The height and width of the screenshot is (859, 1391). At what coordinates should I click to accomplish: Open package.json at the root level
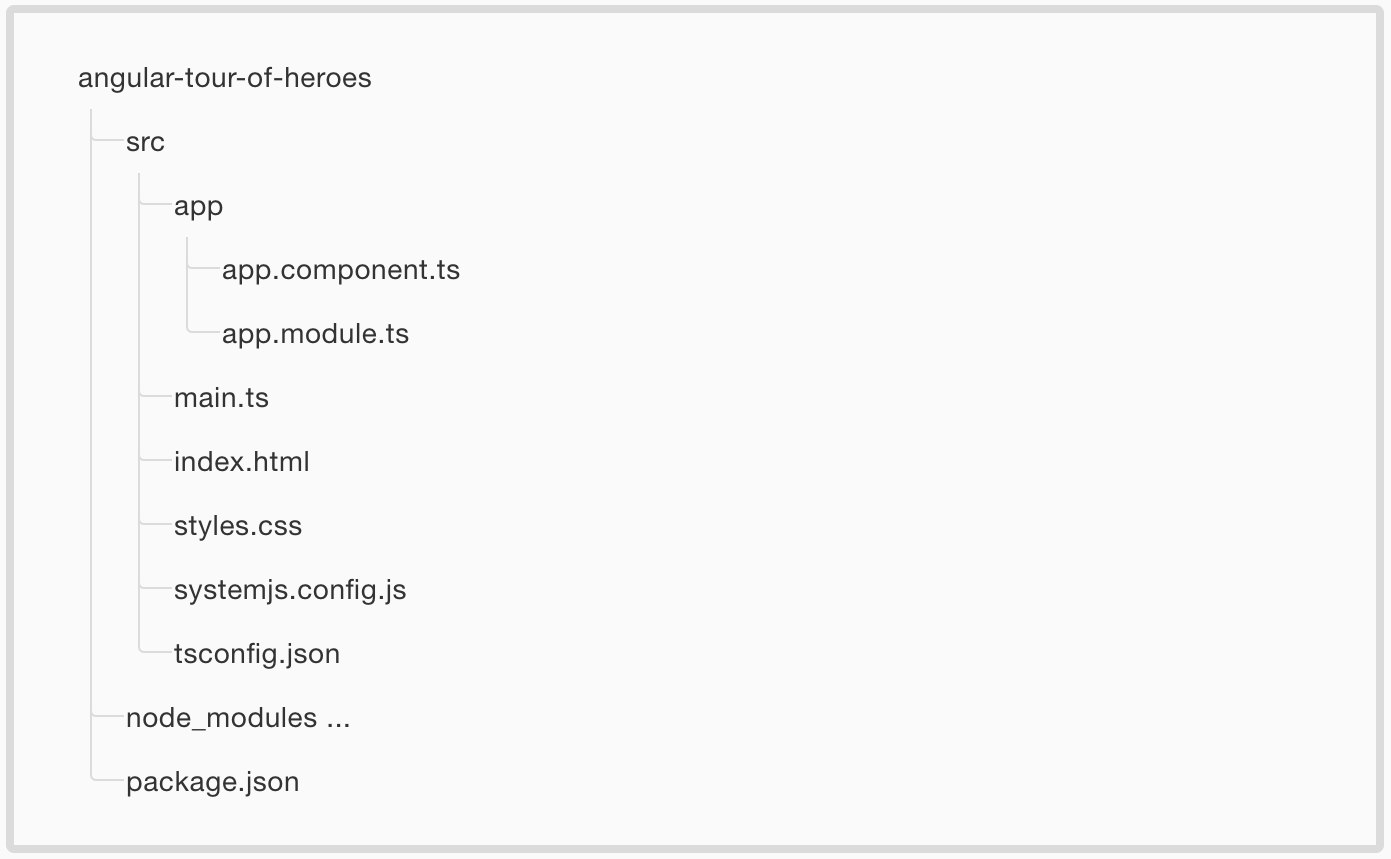pos(213,782)
